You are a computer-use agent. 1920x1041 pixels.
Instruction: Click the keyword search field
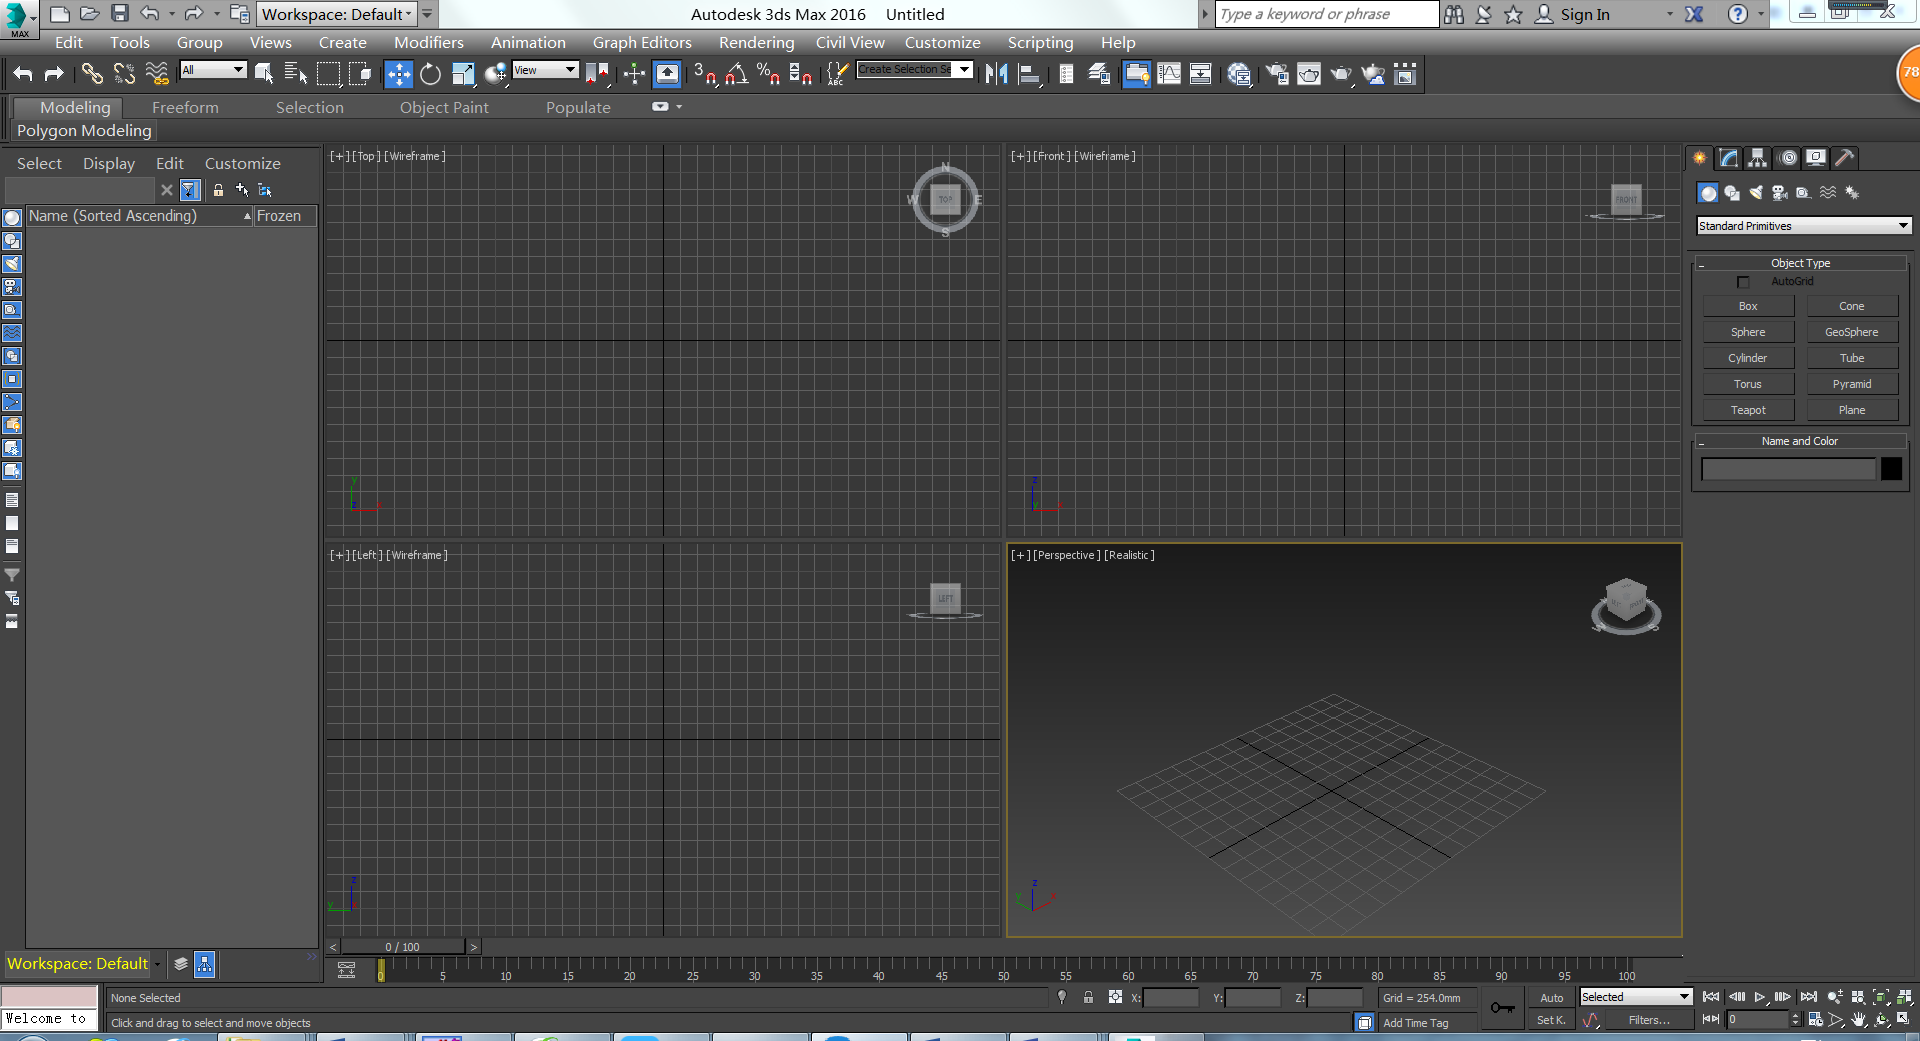pyautogui.click(x=1325, y=14)
